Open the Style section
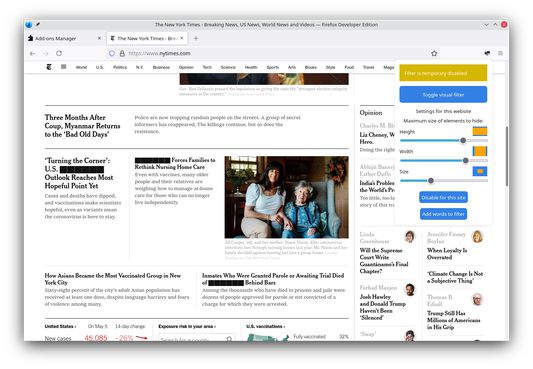The height and width of the screenshot is (369, 533). click(x=330, y=67)
